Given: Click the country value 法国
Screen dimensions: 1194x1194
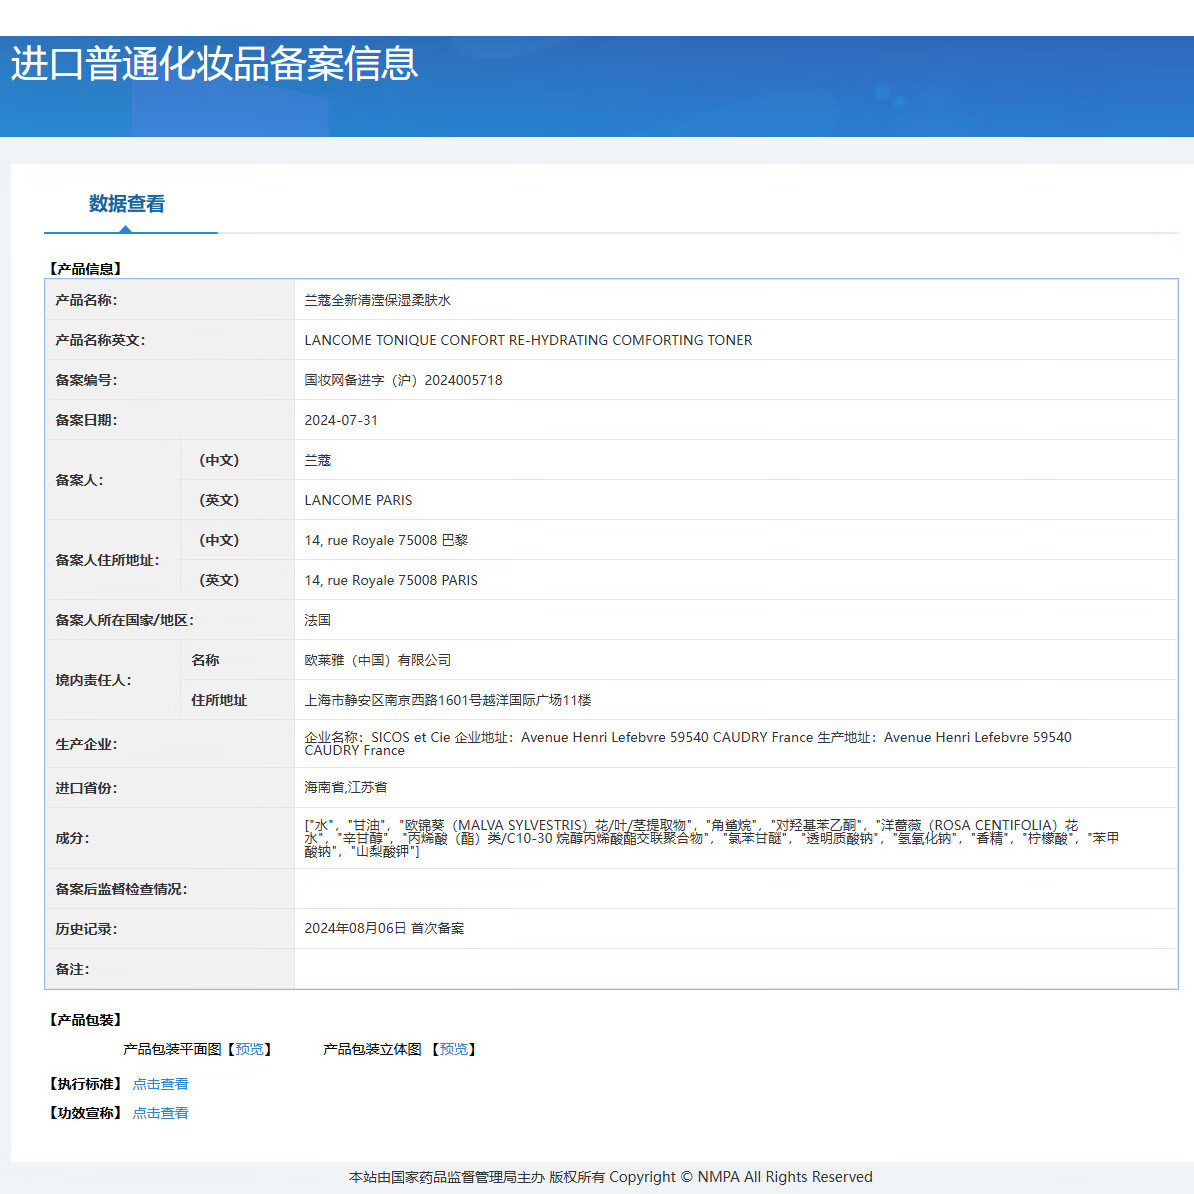Looking at the screenshot, I should 317,620.
